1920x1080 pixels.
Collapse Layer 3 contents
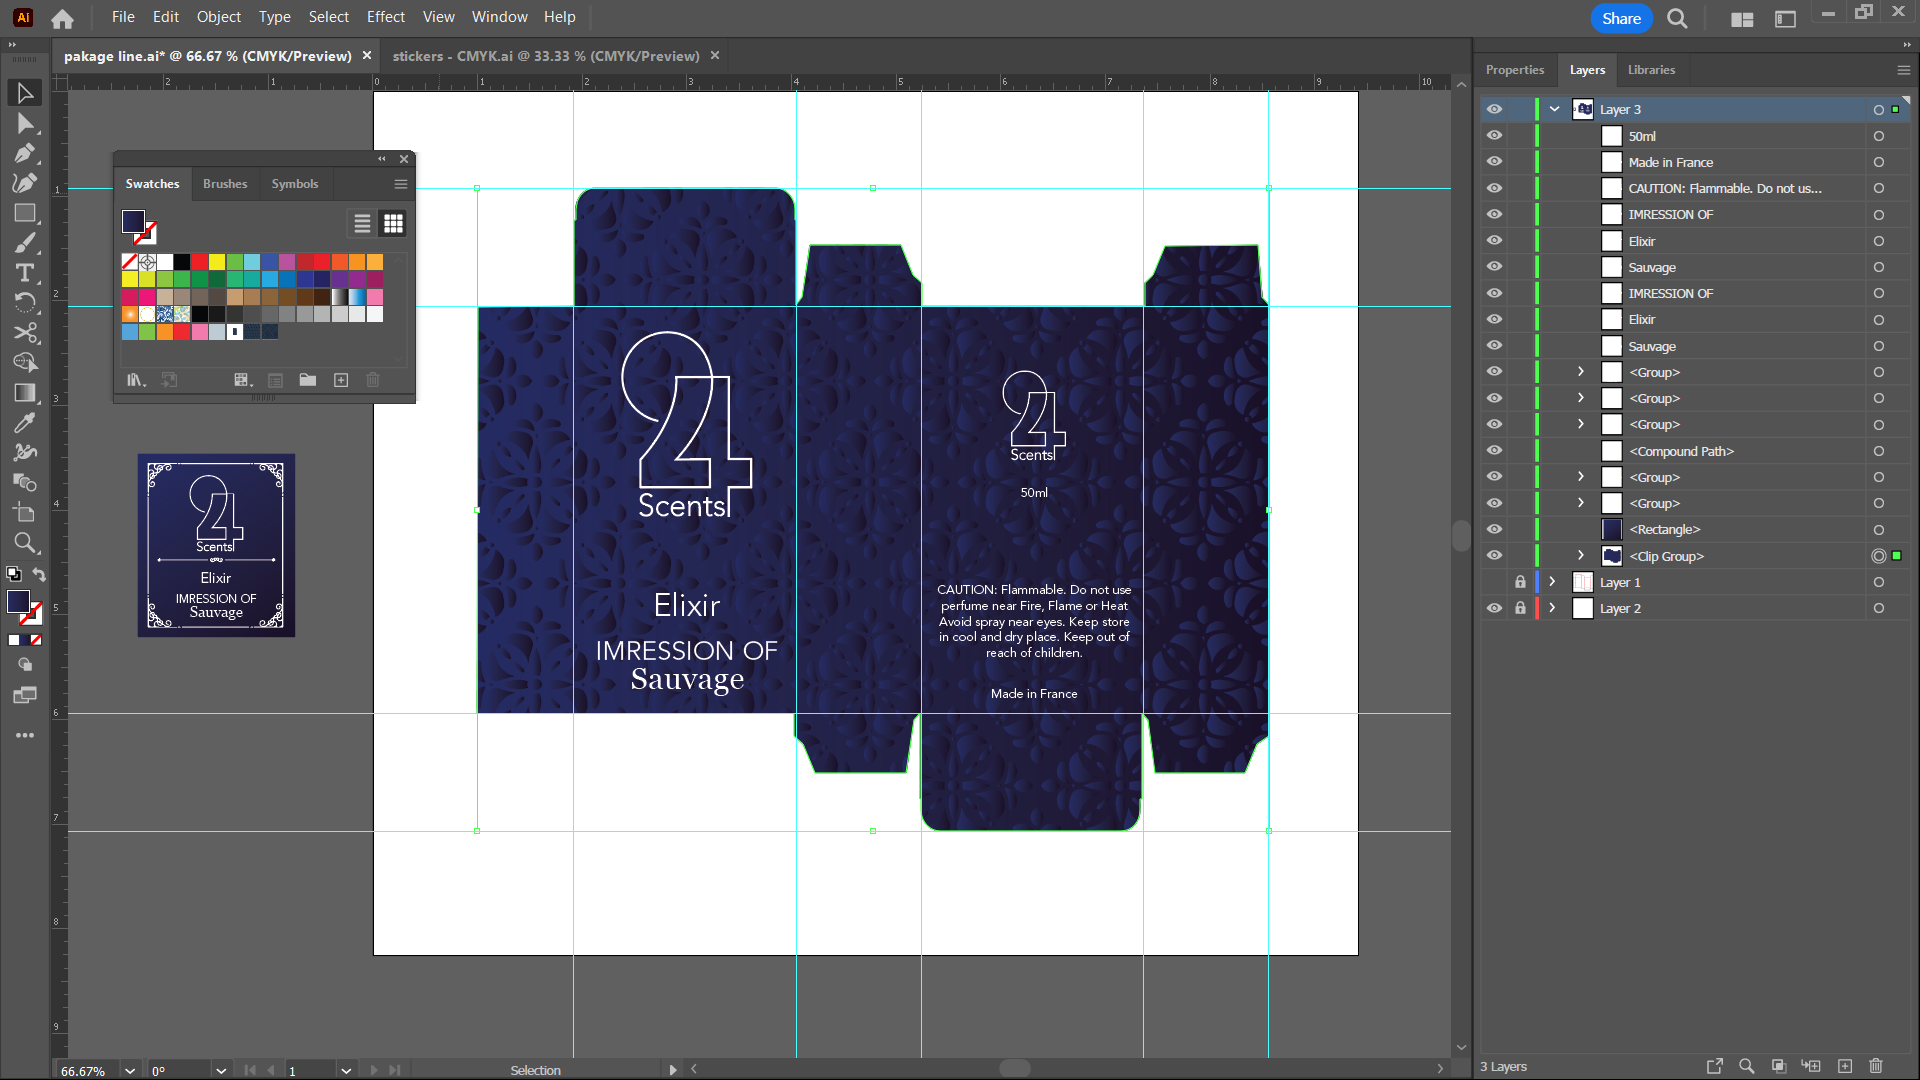1554,109
